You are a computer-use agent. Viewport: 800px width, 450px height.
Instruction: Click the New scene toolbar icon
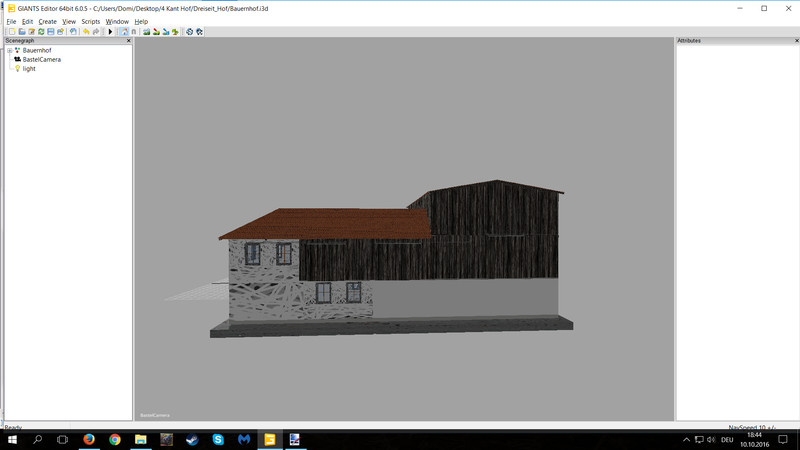tap(12, 31)
